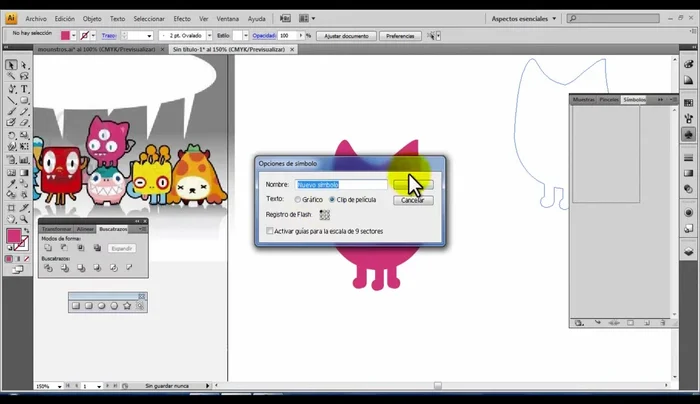Click the star shape tool in the floating bar
This screenshot has width=700, height=404.
(127, 306)
